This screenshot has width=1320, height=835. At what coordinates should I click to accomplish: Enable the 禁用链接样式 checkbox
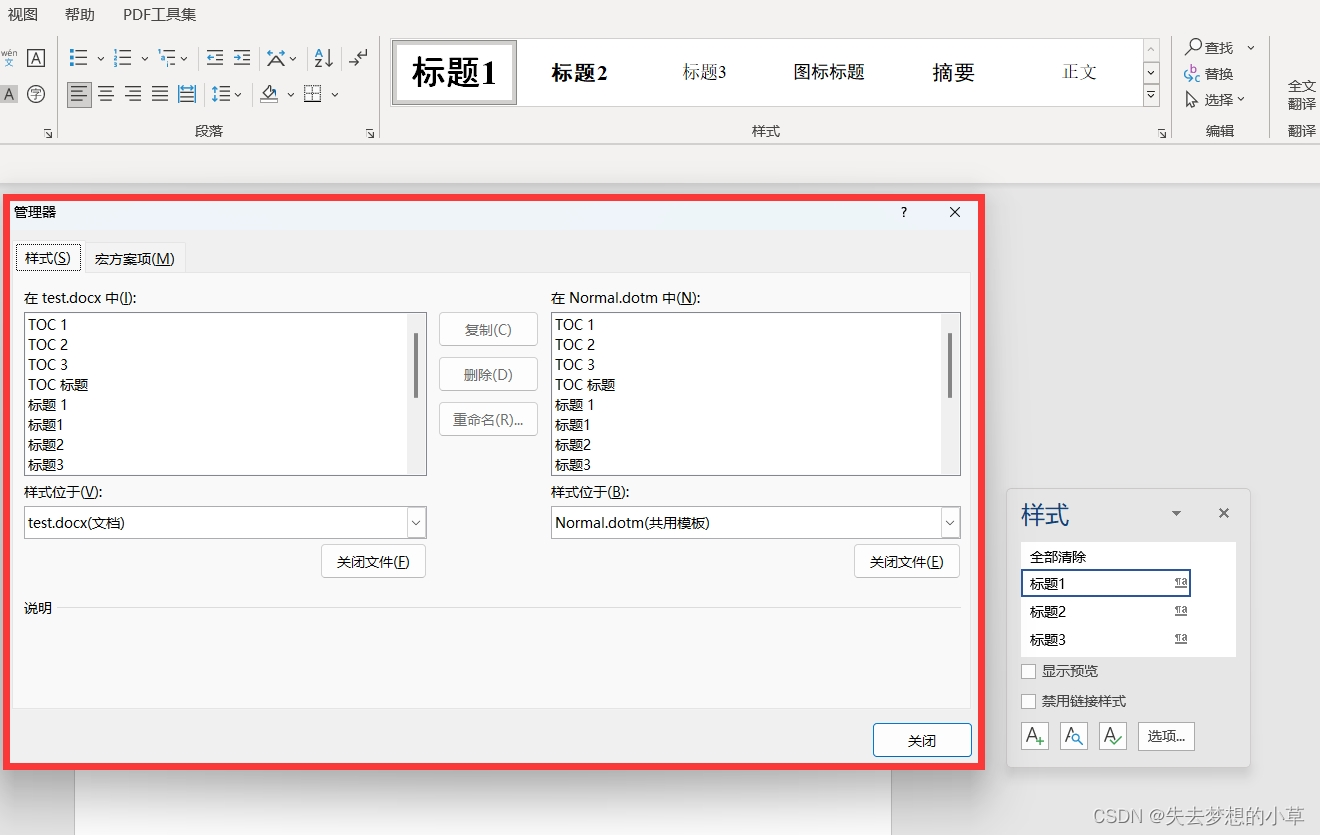(1028, 701)
